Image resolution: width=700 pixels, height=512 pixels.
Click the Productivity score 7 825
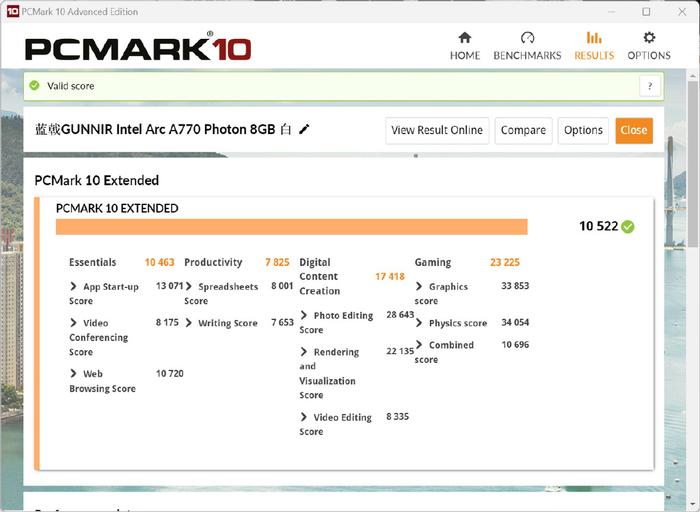[x=277, y=262]
